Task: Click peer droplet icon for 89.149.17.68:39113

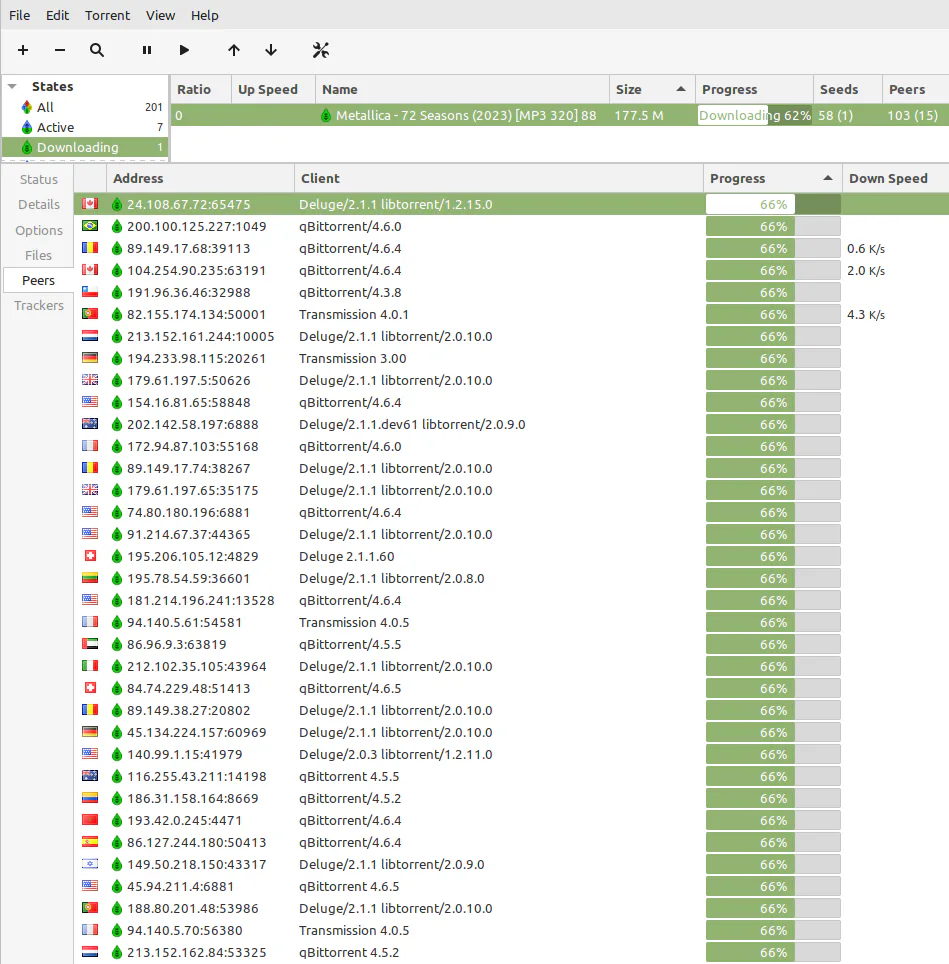Action: (x=117, y=248)
